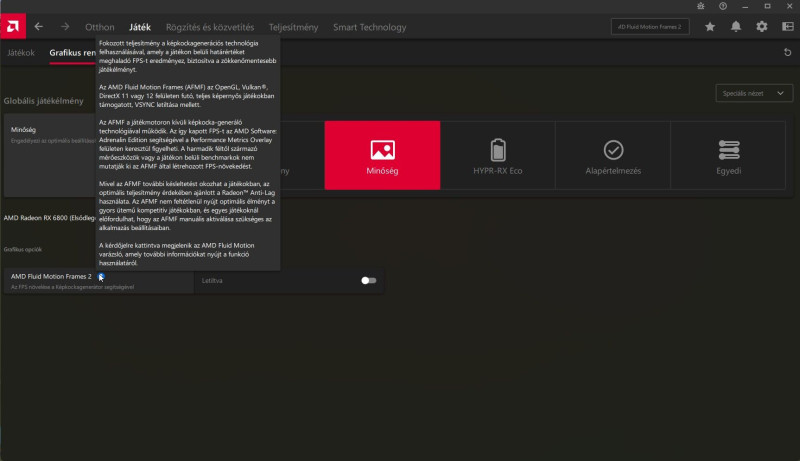This screenshot has width=800, height=461.
Task: Select the Egyedi profile tile
Action: pos(729,155)
